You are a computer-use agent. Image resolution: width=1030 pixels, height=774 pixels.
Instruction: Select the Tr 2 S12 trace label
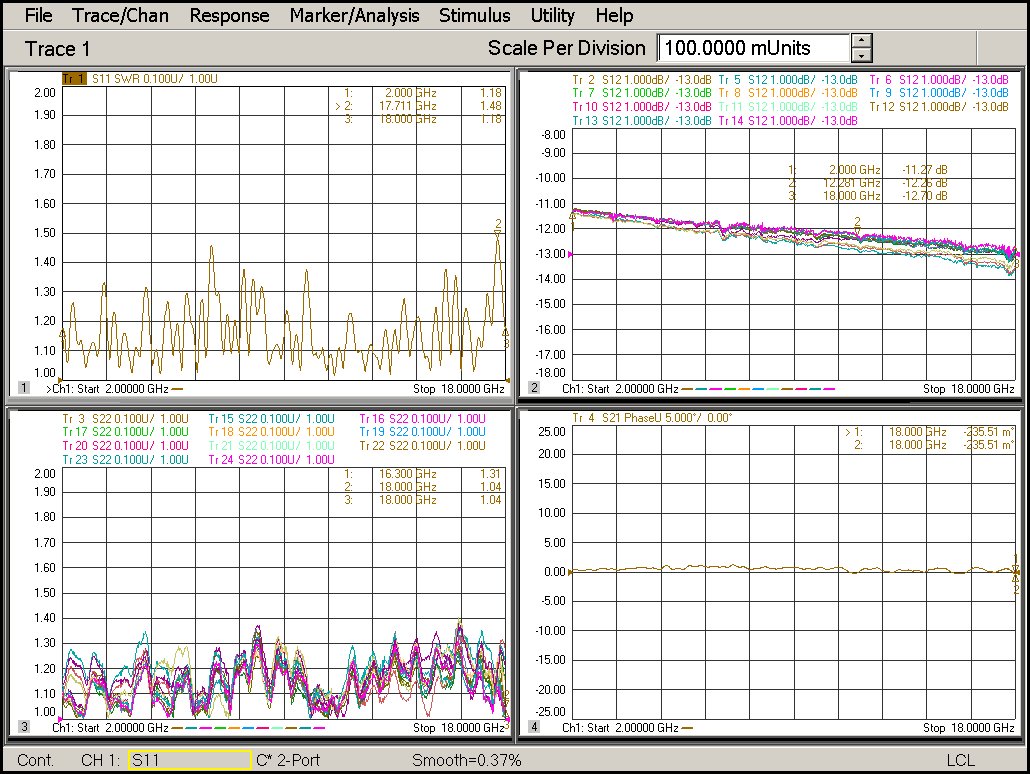pos(642,80)
